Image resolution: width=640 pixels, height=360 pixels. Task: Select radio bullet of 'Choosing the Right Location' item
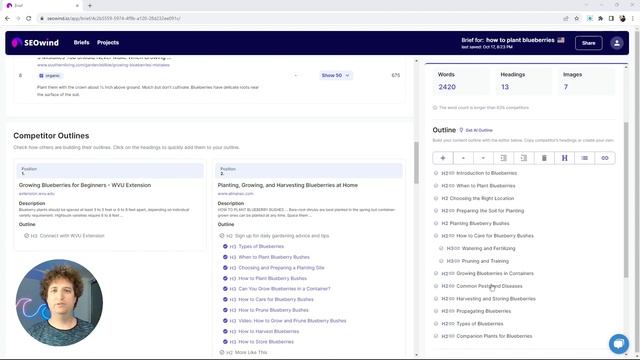436,198
